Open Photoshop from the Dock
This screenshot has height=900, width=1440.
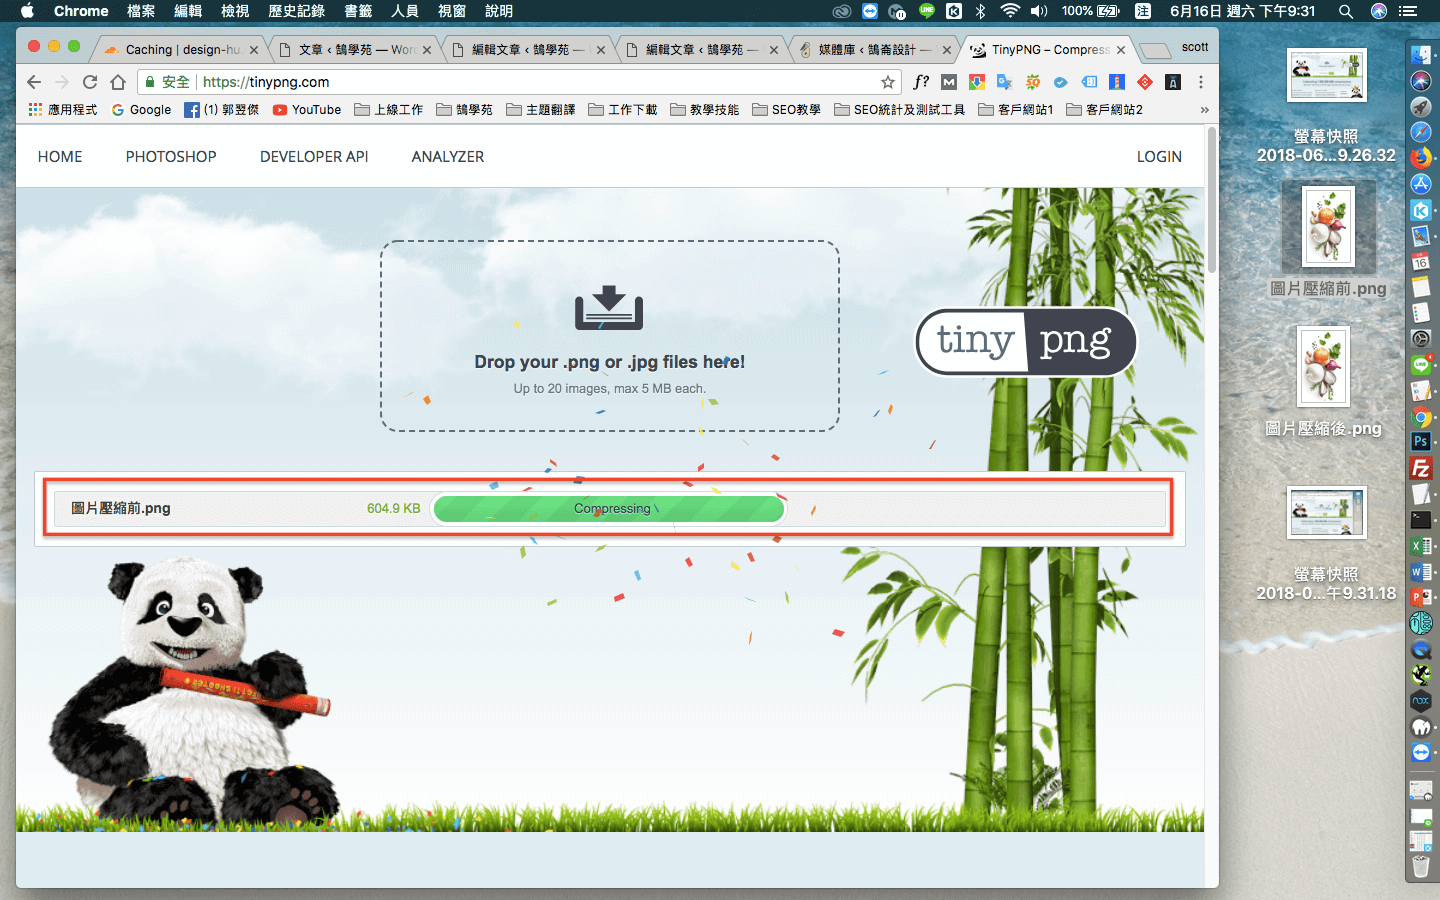click(1421, 441)
